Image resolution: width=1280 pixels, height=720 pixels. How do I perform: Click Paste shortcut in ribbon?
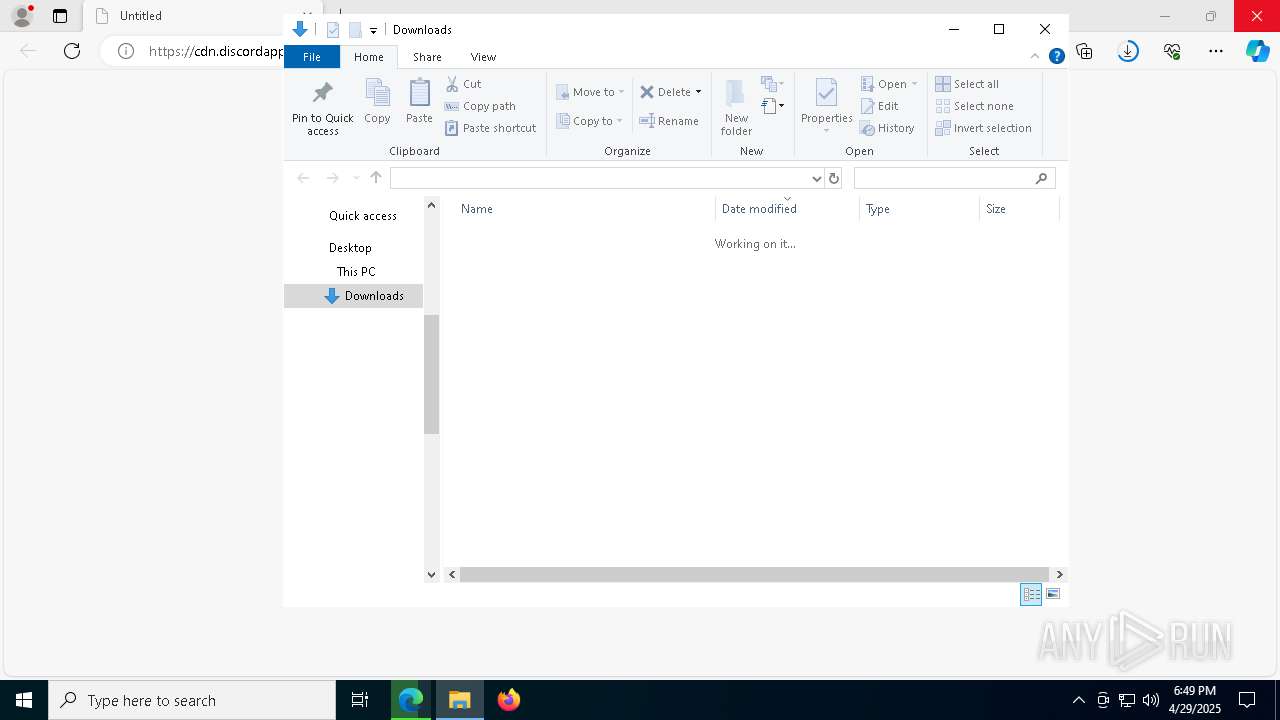tap(490, 128)
